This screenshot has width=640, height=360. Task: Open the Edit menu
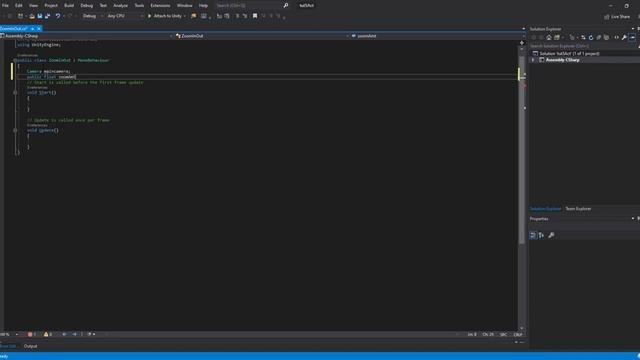click(x=19, y=6)
